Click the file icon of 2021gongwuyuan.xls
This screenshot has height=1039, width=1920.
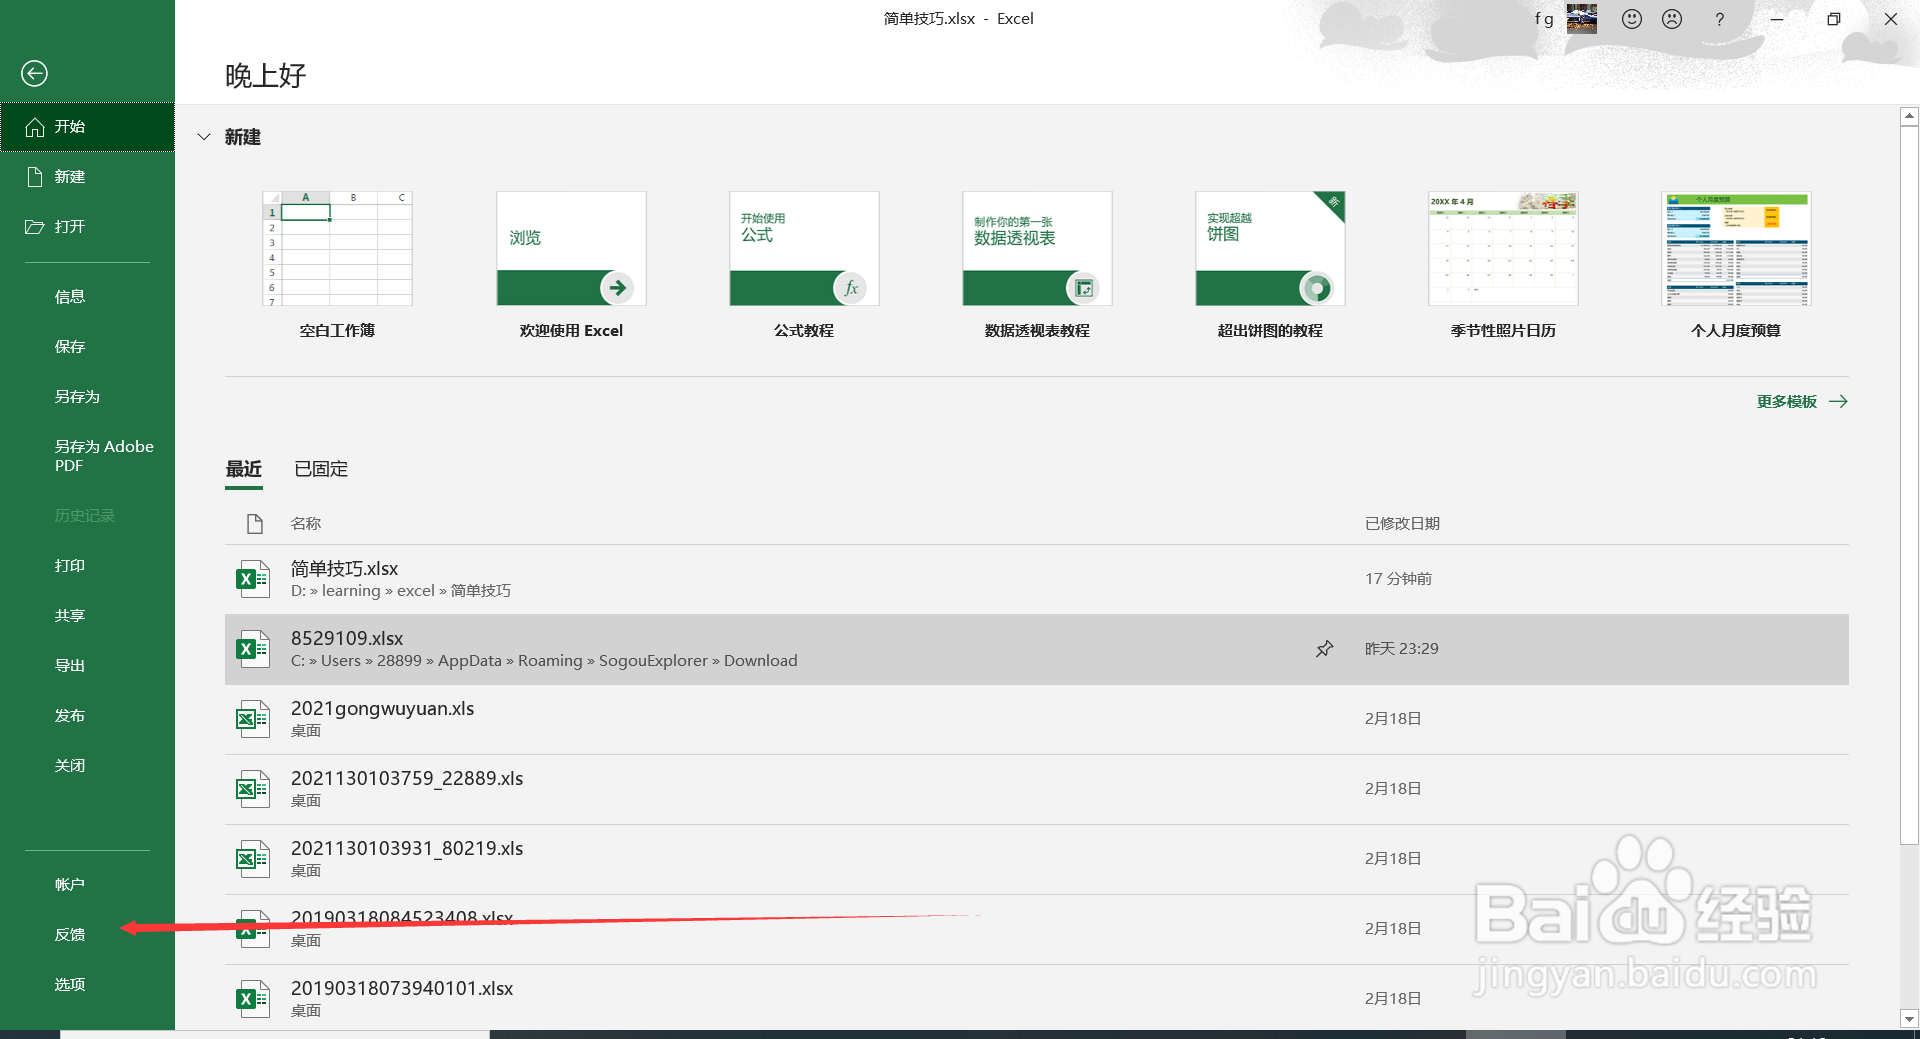[x=252, y=719]
